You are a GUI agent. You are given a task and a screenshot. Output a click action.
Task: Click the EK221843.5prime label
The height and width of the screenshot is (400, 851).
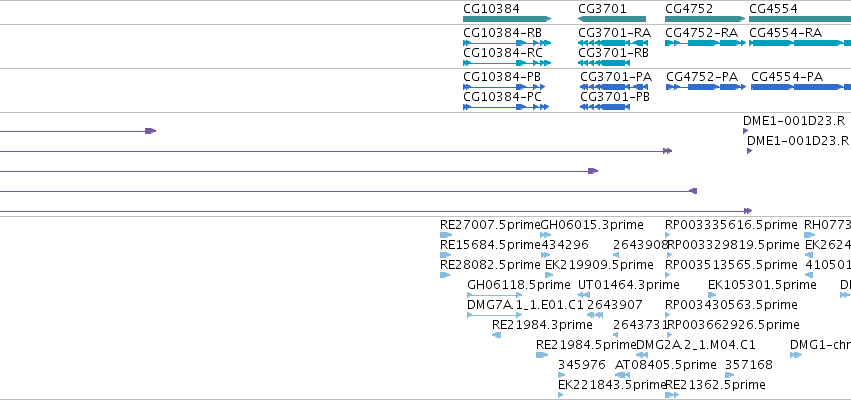click(612, 385)
